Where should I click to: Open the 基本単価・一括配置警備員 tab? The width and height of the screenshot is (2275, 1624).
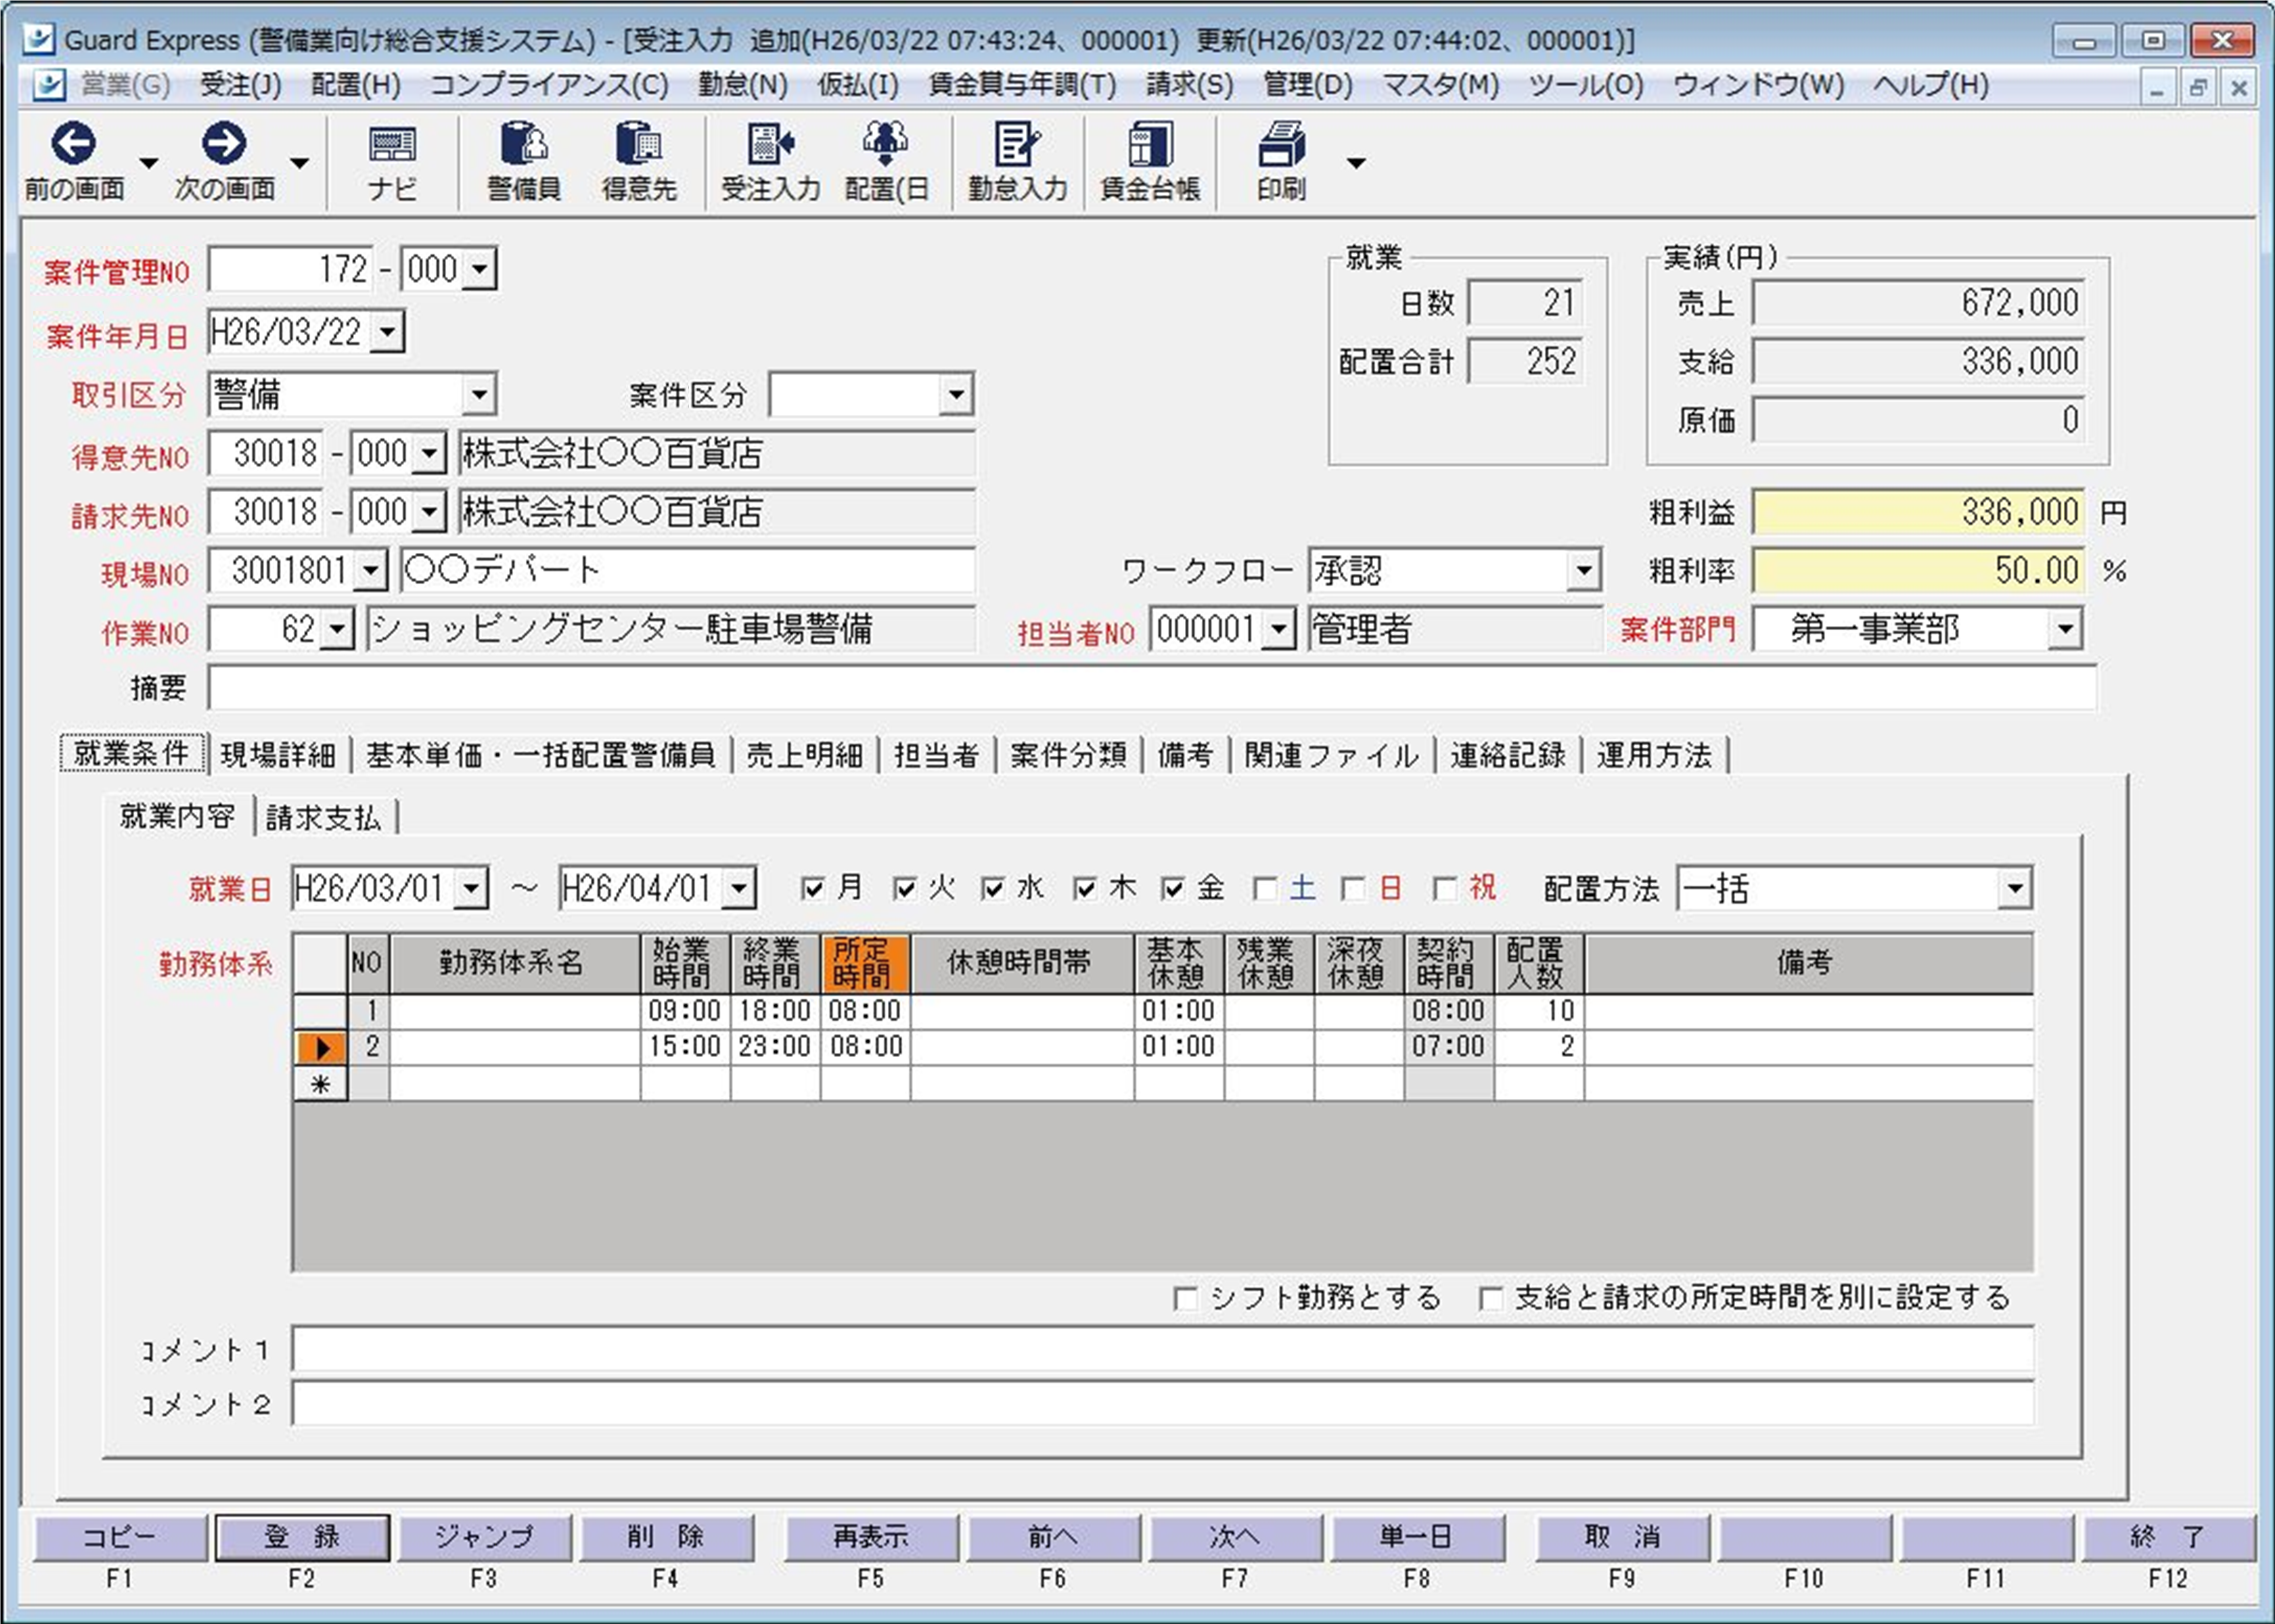tap(540, 755)
